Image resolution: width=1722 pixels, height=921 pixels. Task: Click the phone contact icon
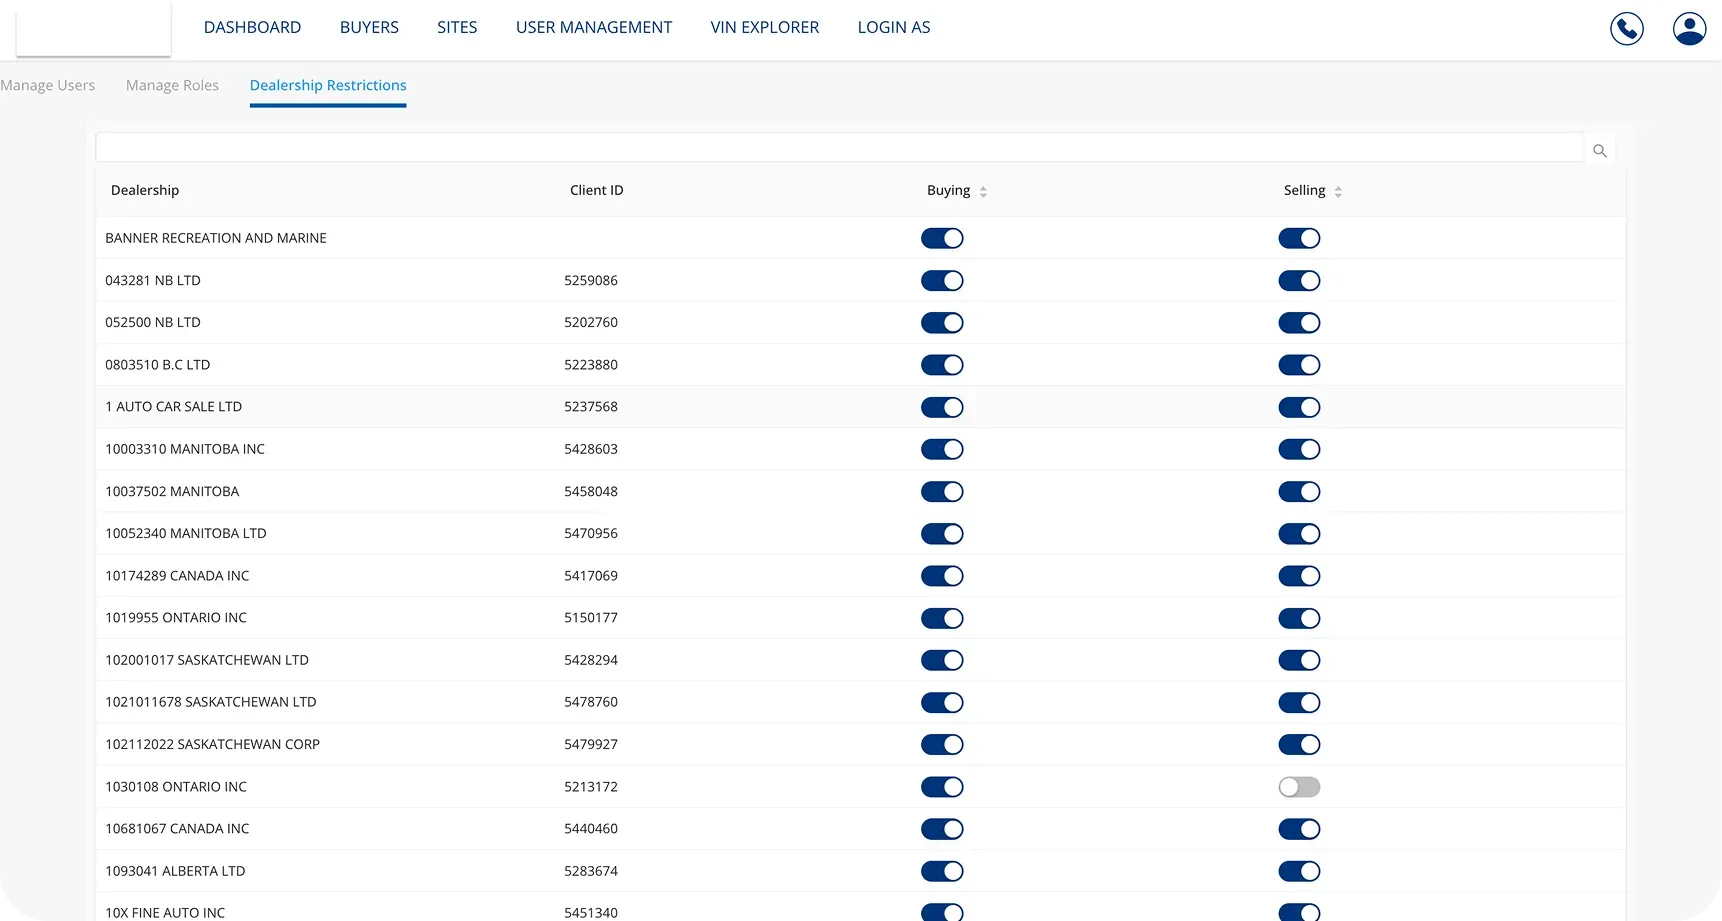1626,28
